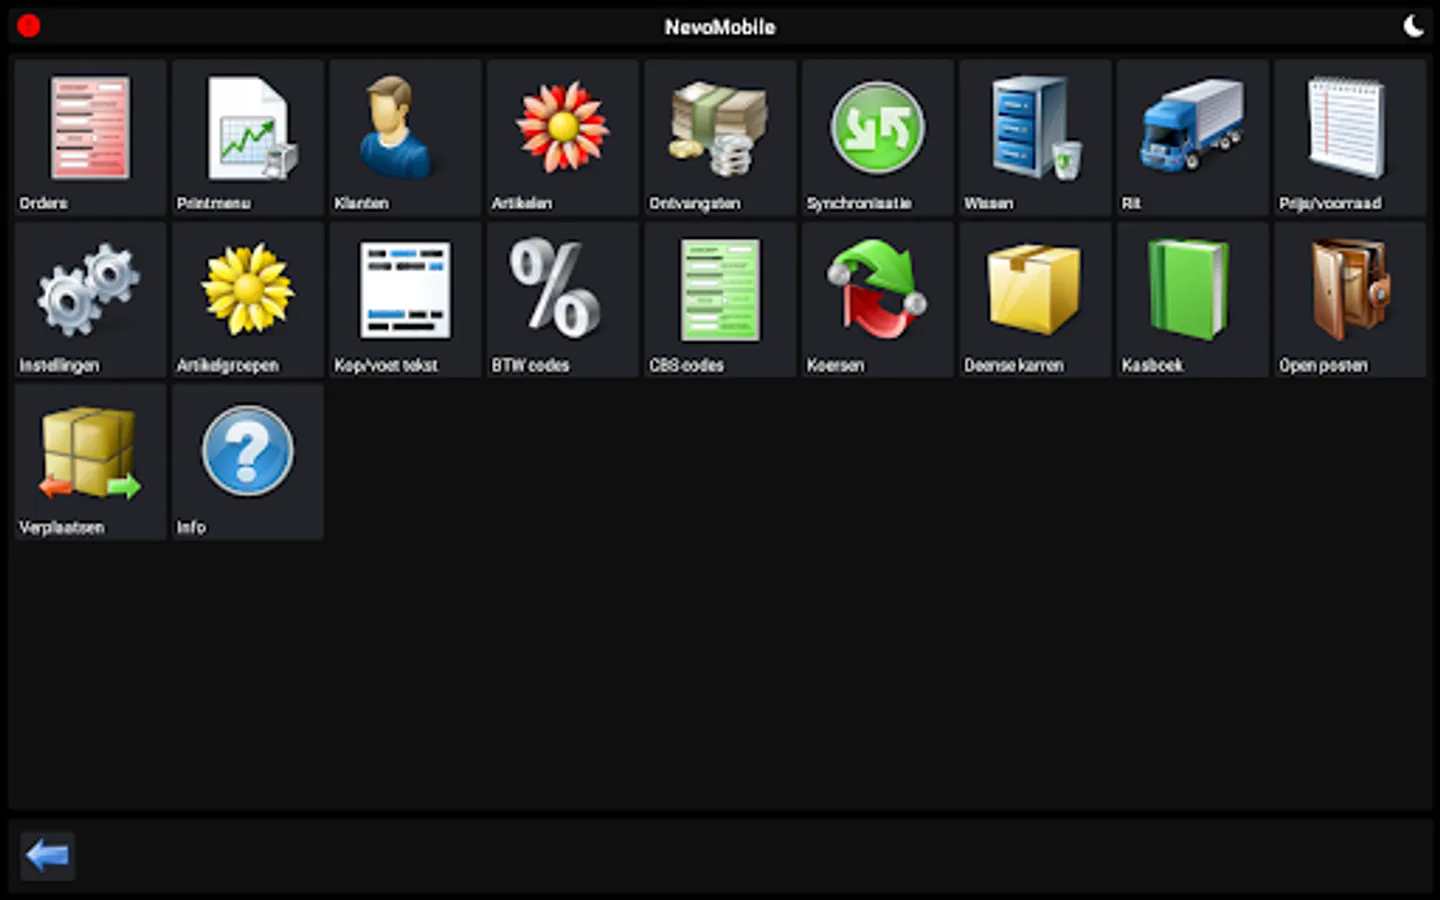The height and width of the screenshot is (900, 1440).
Task: Open BTW codes percent tile
Action: pos(563,300)
